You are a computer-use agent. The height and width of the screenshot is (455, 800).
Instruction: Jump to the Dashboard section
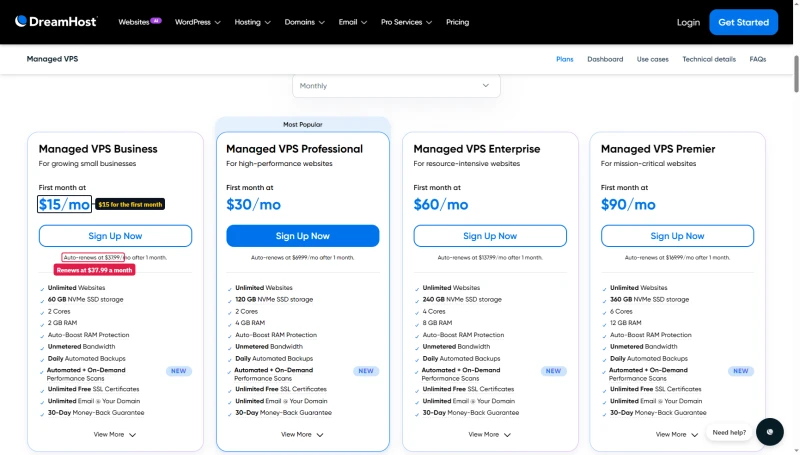pyautogui.click(x=605, y=59)
